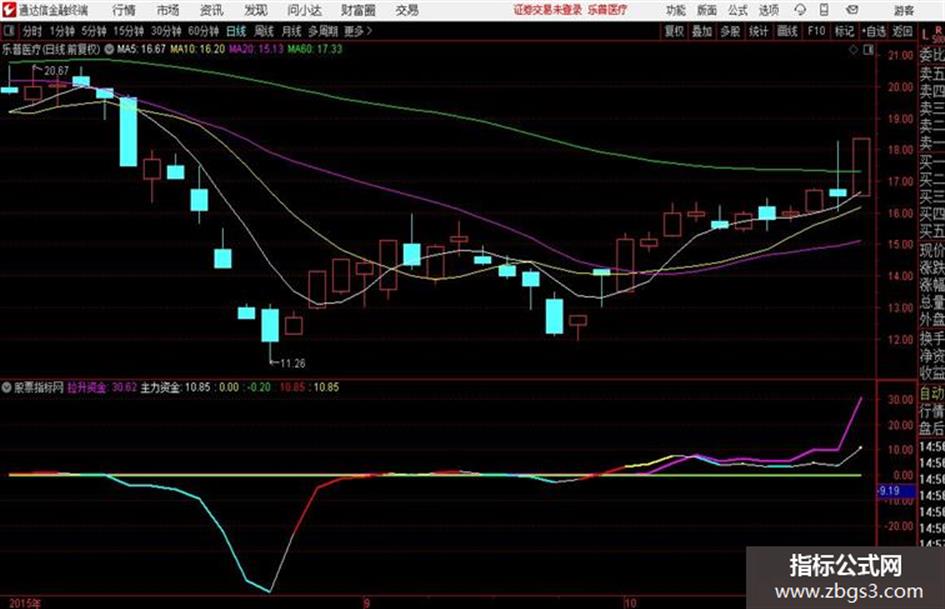The image size is (945, 609).
Task: Click the L label in right quote panel
Action: 925,36
